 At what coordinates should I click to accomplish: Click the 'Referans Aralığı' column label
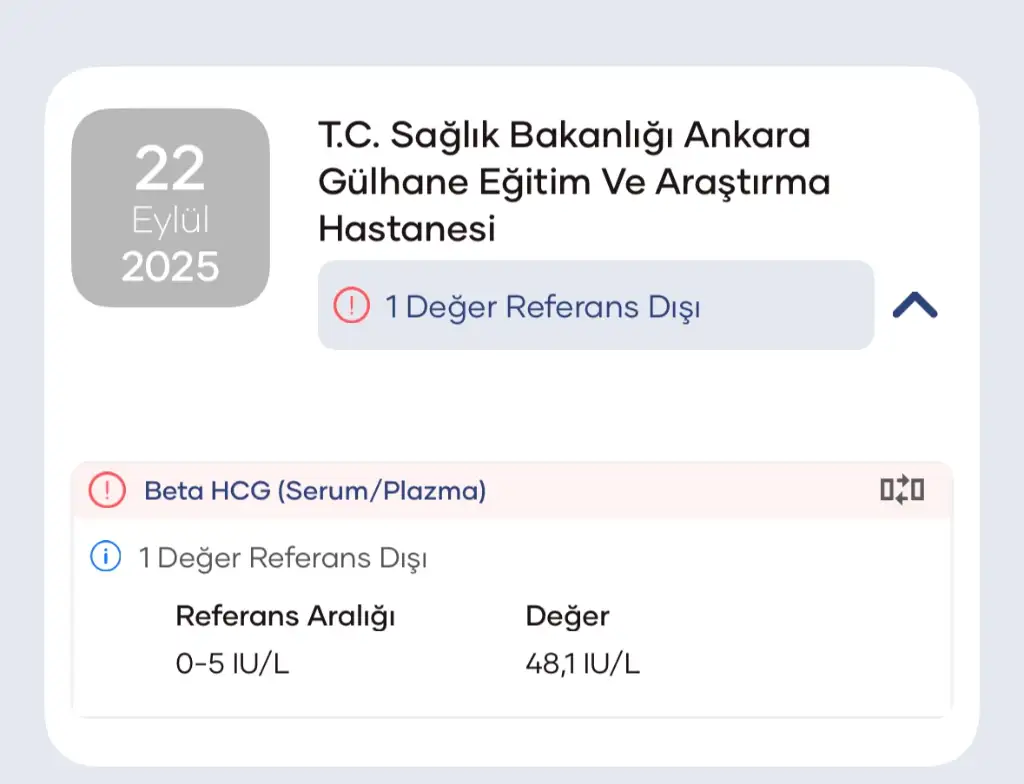pos(285,616)
